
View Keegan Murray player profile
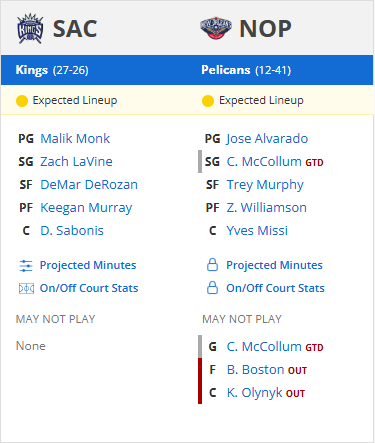coord(86,208)
